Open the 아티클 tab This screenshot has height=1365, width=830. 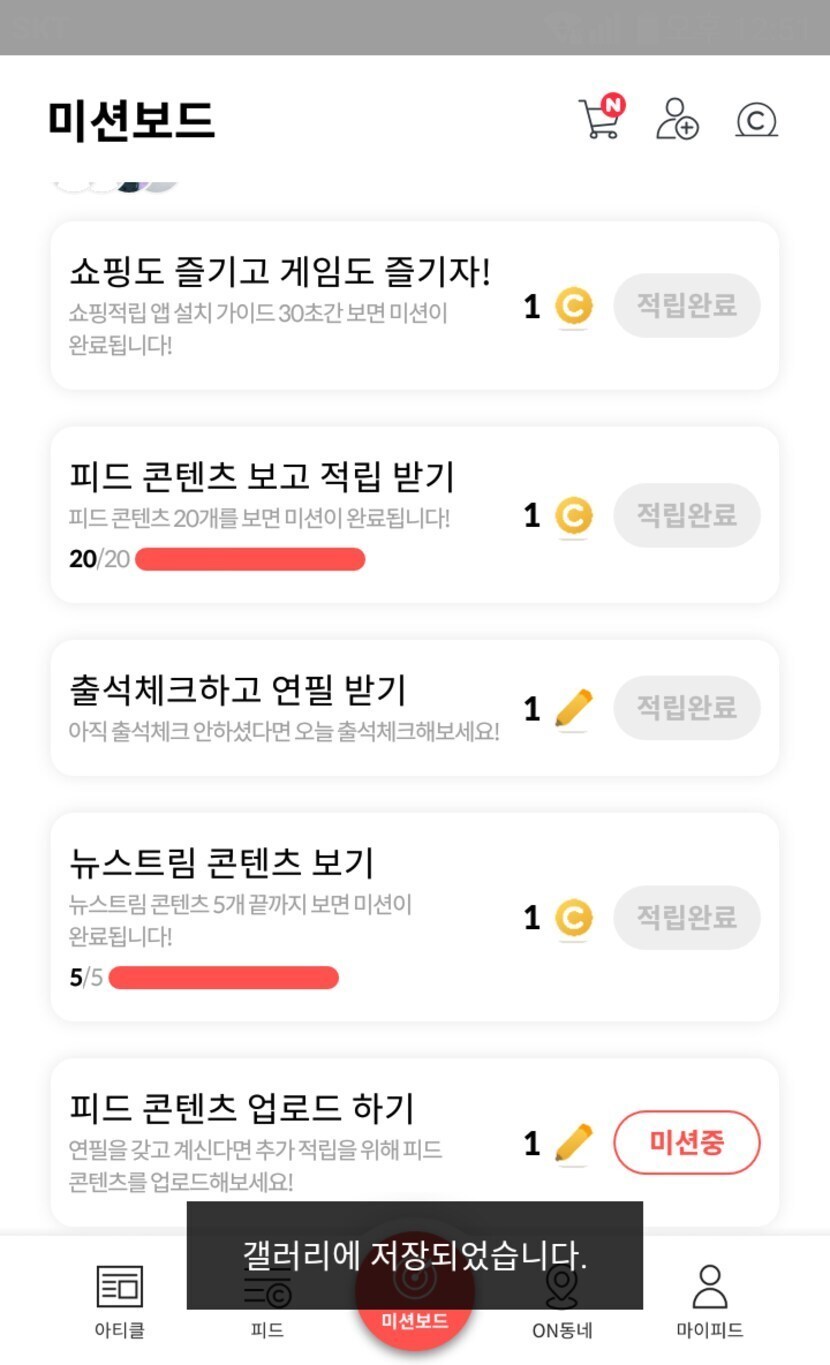pos(120,1300)
